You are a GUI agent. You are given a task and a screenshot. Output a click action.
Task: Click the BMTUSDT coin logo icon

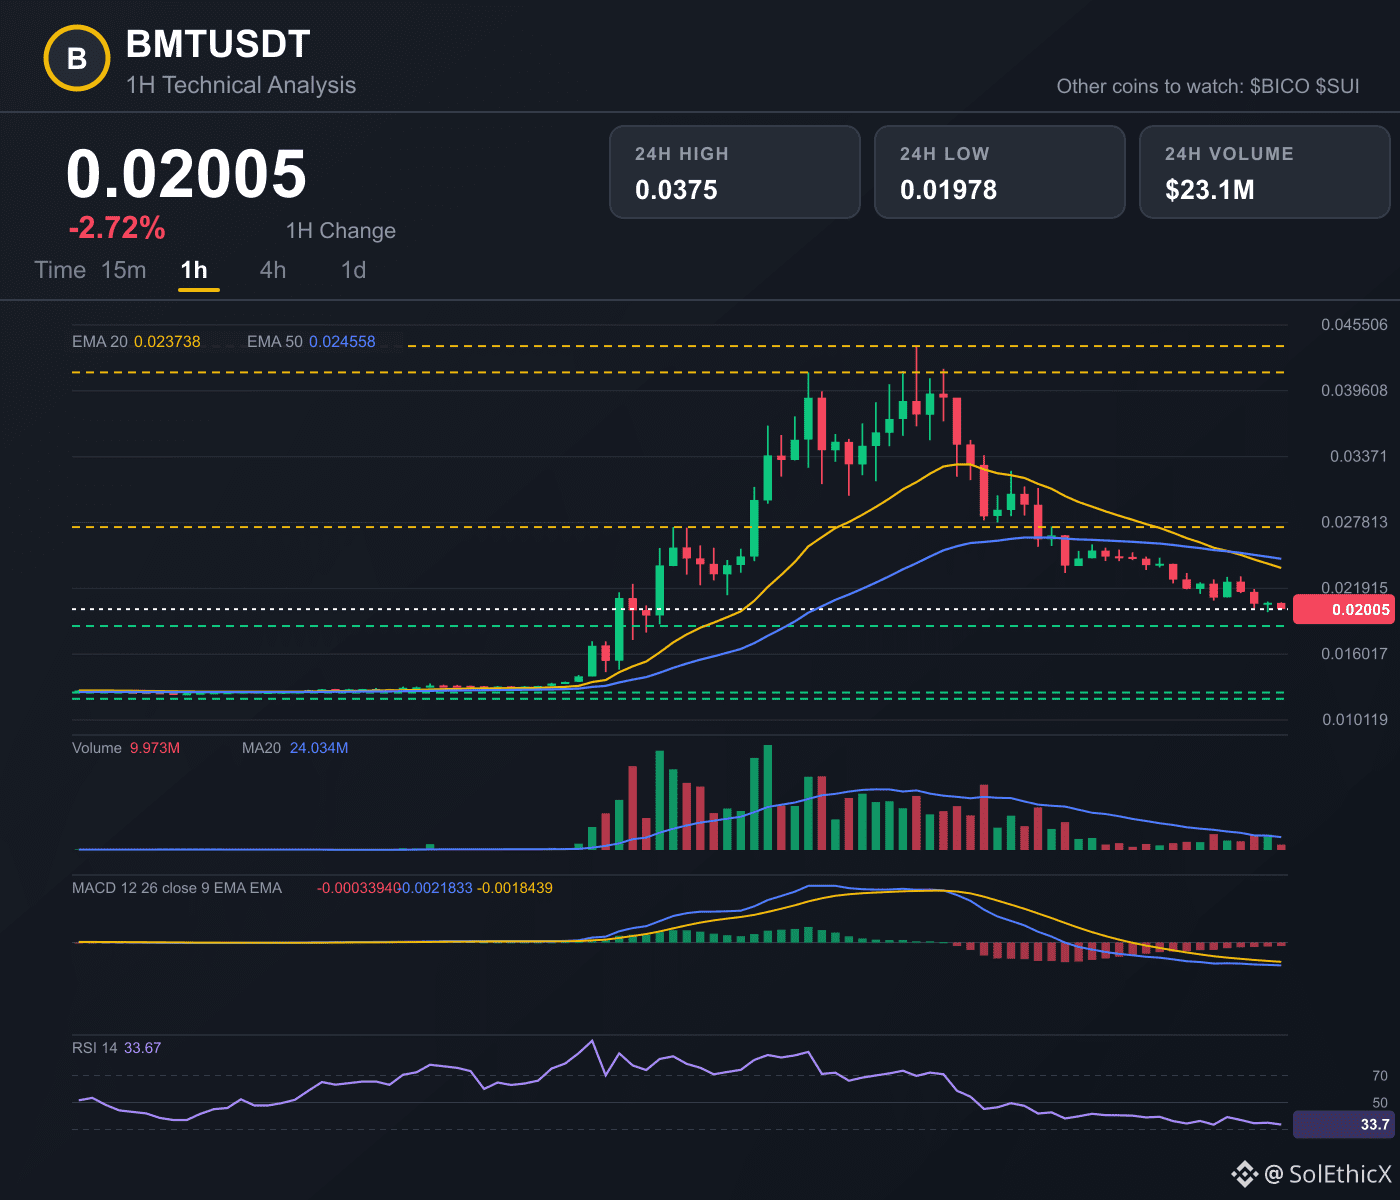tap(77, 59)
